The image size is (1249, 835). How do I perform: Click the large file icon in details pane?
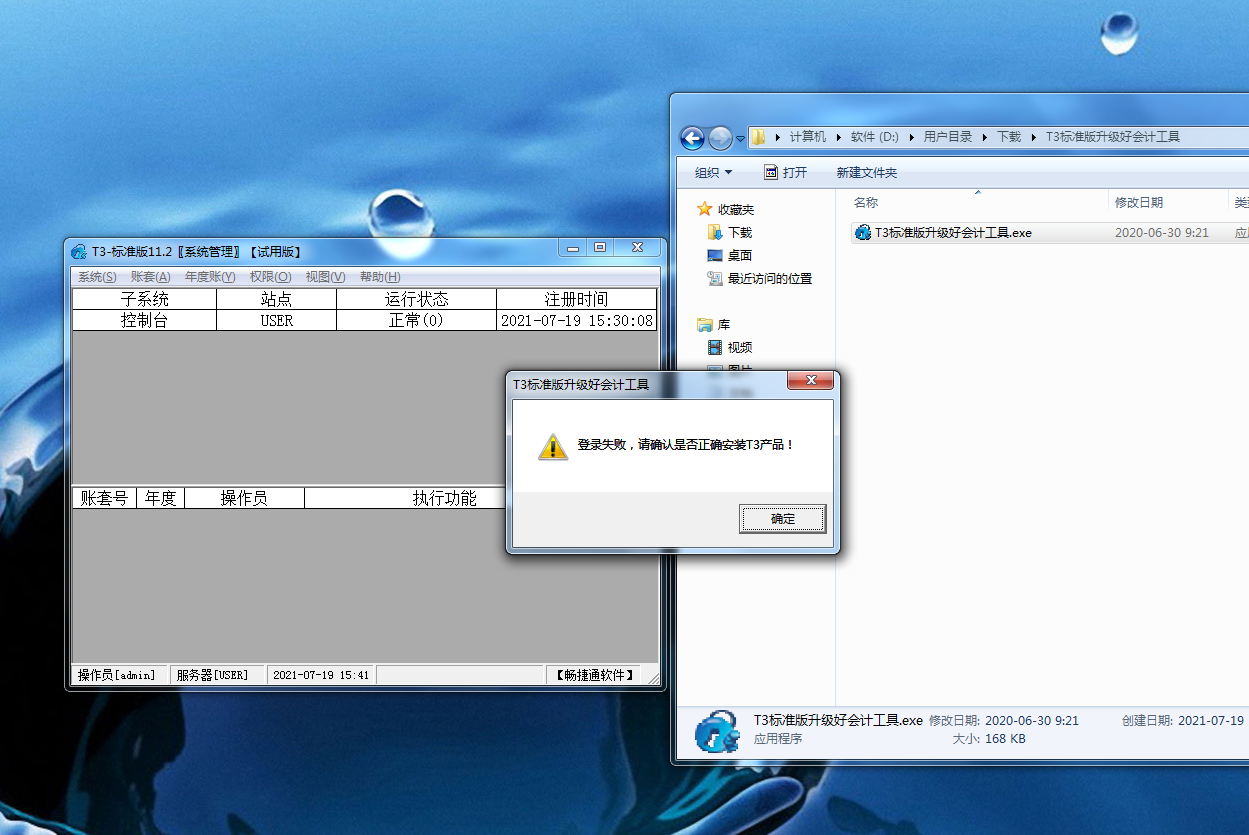pyautogui.click(x=718, y=732)
